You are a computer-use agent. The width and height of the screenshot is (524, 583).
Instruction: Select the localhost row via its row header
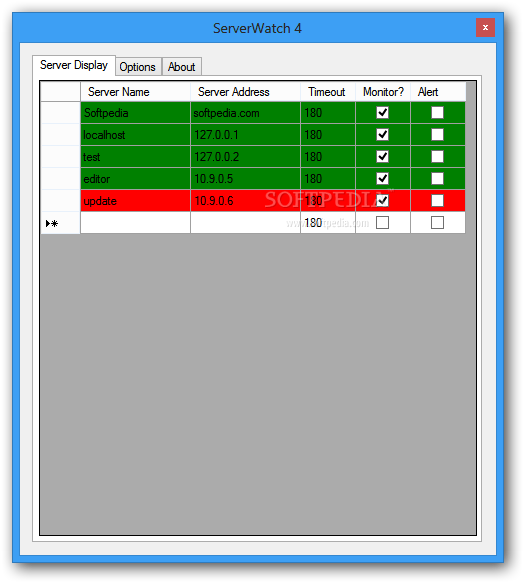click(x=60, y=135)
